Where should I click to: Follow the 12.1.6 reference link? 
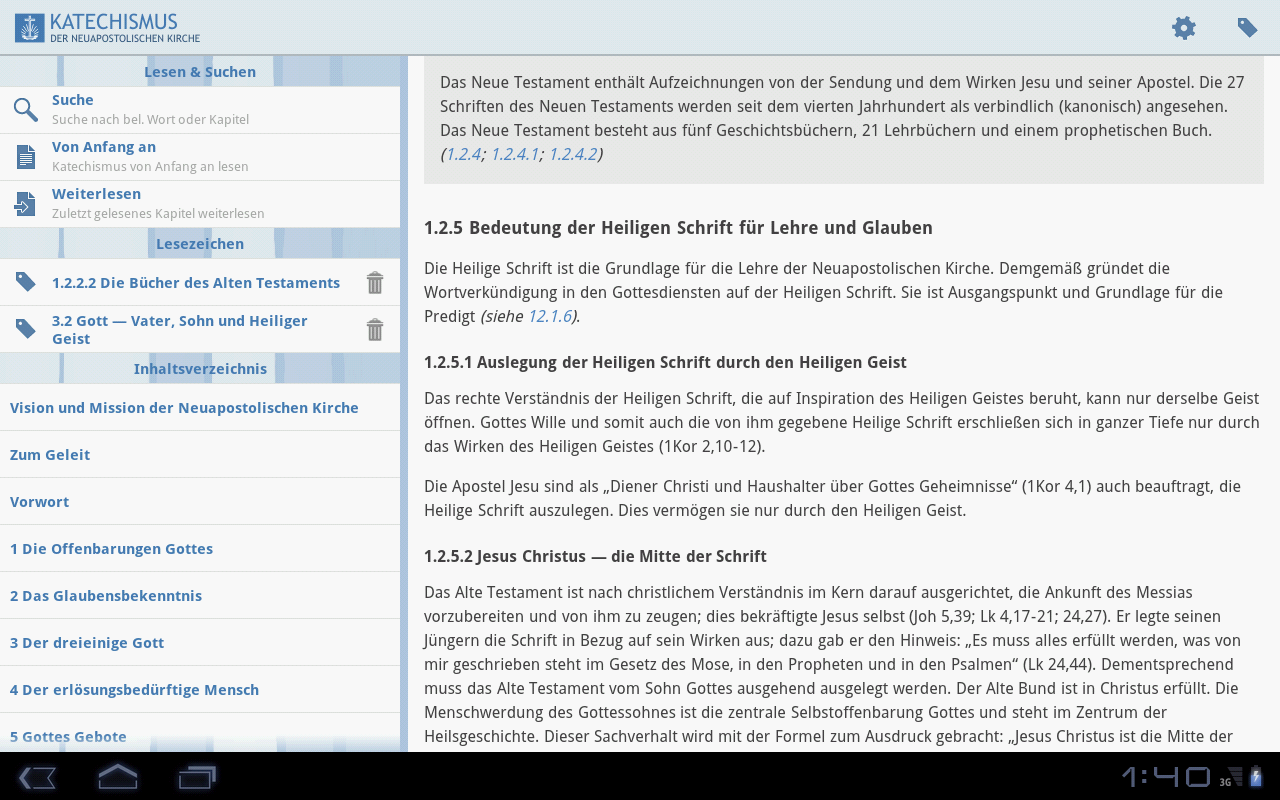tap(550, 316)
